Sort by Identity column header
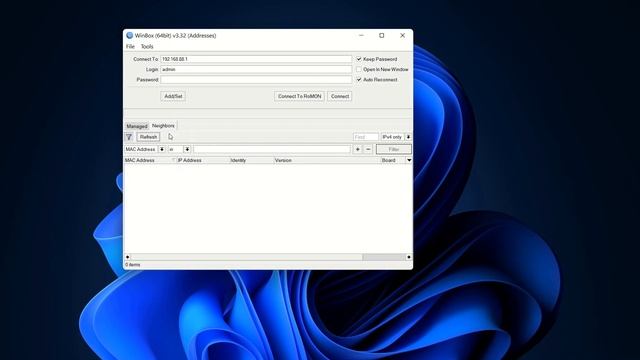The height and width of the screenshot is (360, 640). (251, 160)
